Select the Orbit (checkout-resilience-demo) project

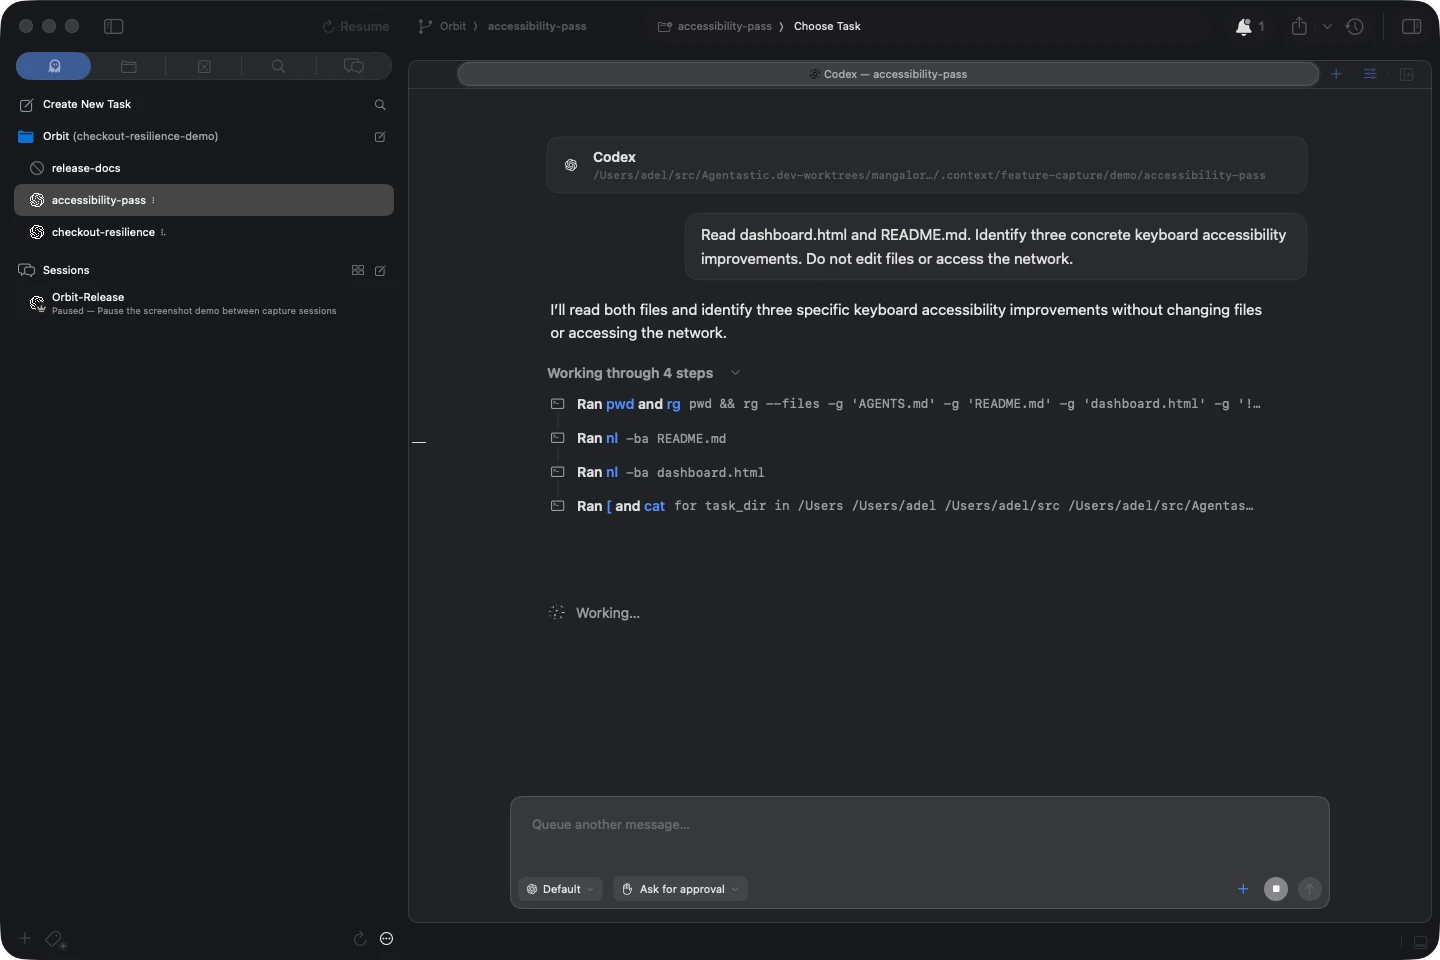(x=130, y=136)
